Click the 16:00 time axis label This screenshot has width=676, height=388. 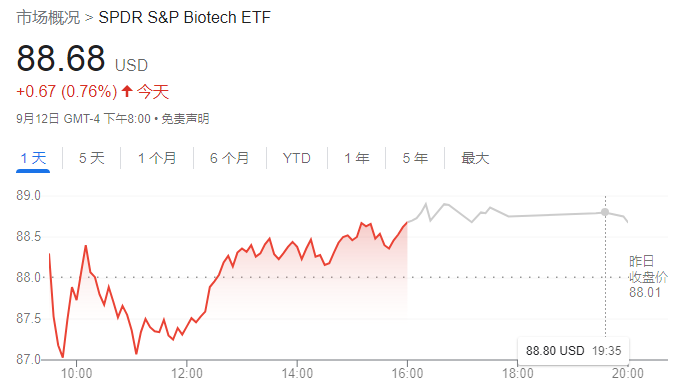407,373
